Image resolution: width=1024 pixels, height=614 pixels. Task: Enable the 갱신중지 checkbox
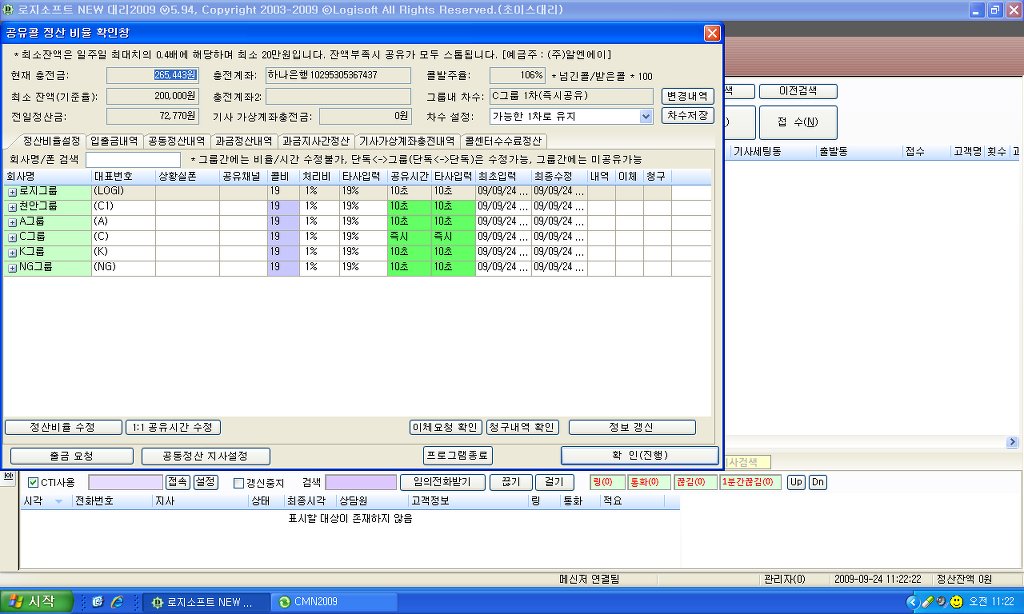(x=239, y=483)
